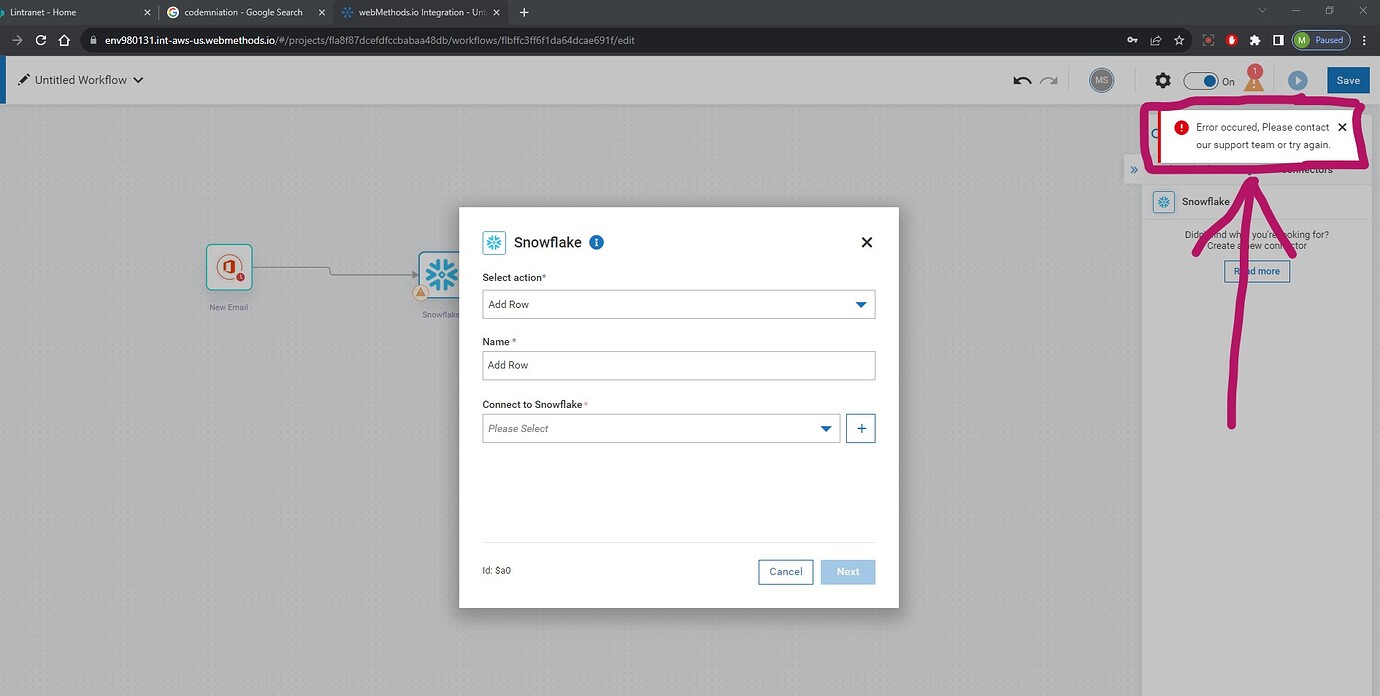Go forward in browser history
Screen dimensions: 1380x696
[17, 40]
